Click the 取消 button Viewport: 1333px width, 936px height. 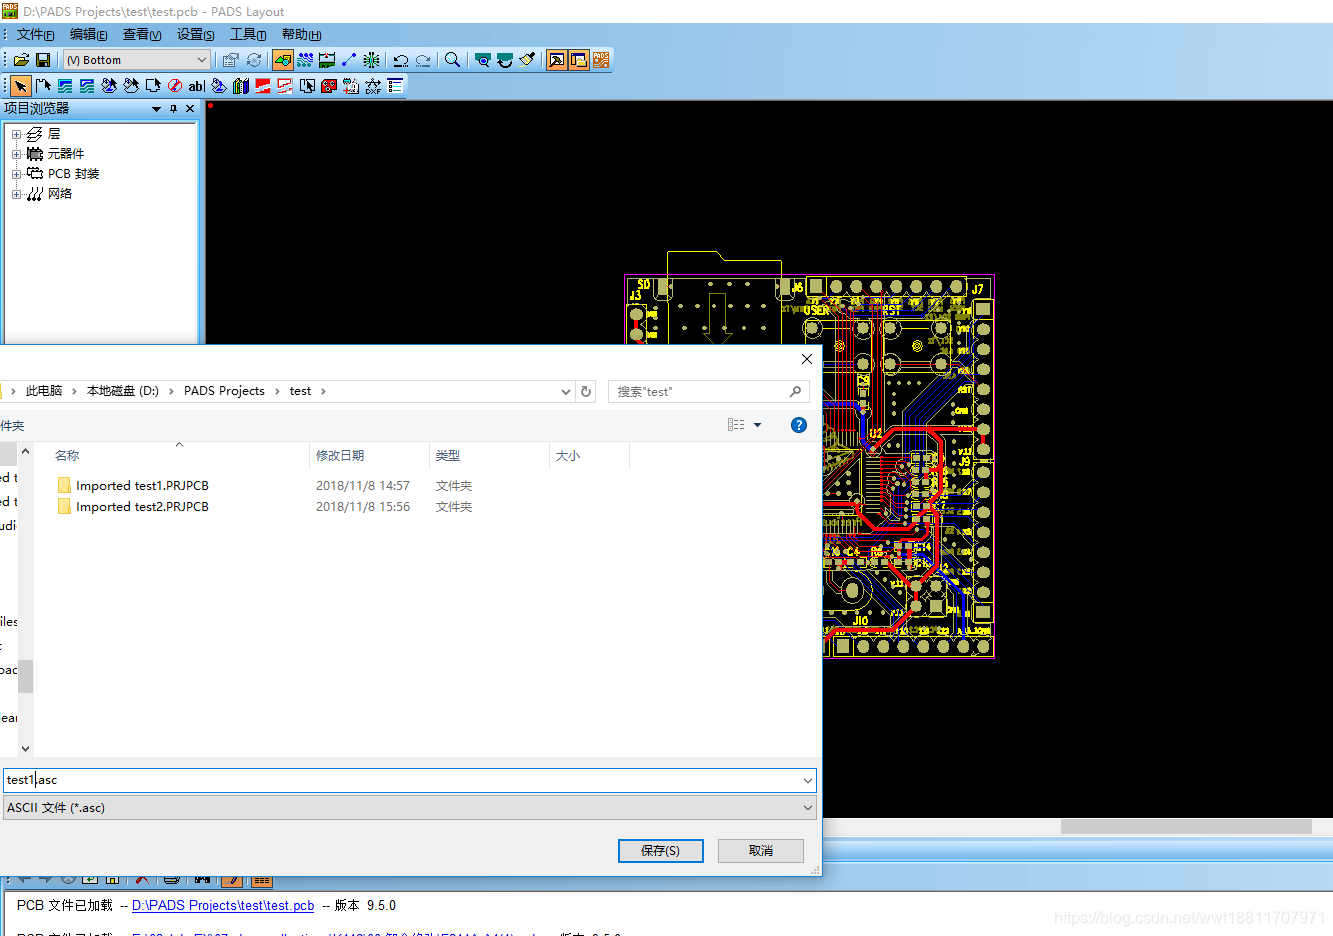pyautogui.click(x=761, y=850)
